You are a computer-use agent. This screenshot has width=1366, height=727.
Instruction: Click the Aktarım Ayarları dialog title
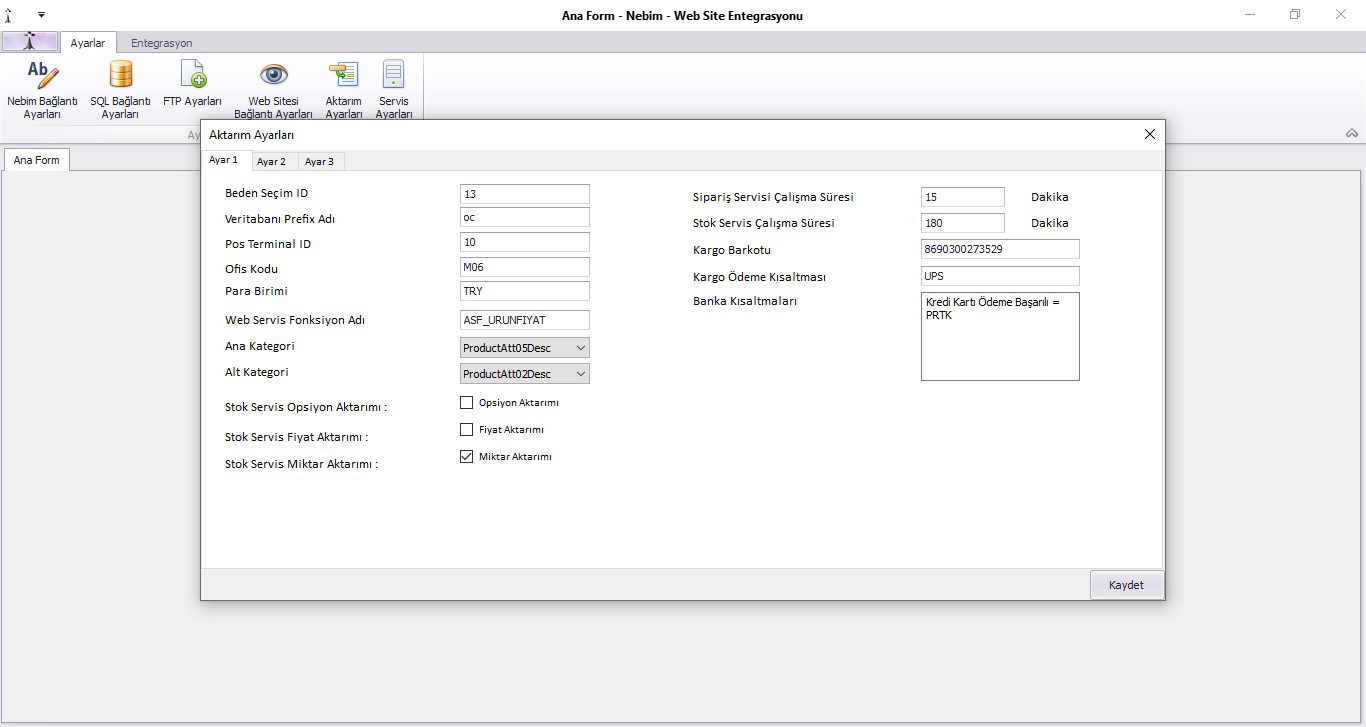click(251, 134)
